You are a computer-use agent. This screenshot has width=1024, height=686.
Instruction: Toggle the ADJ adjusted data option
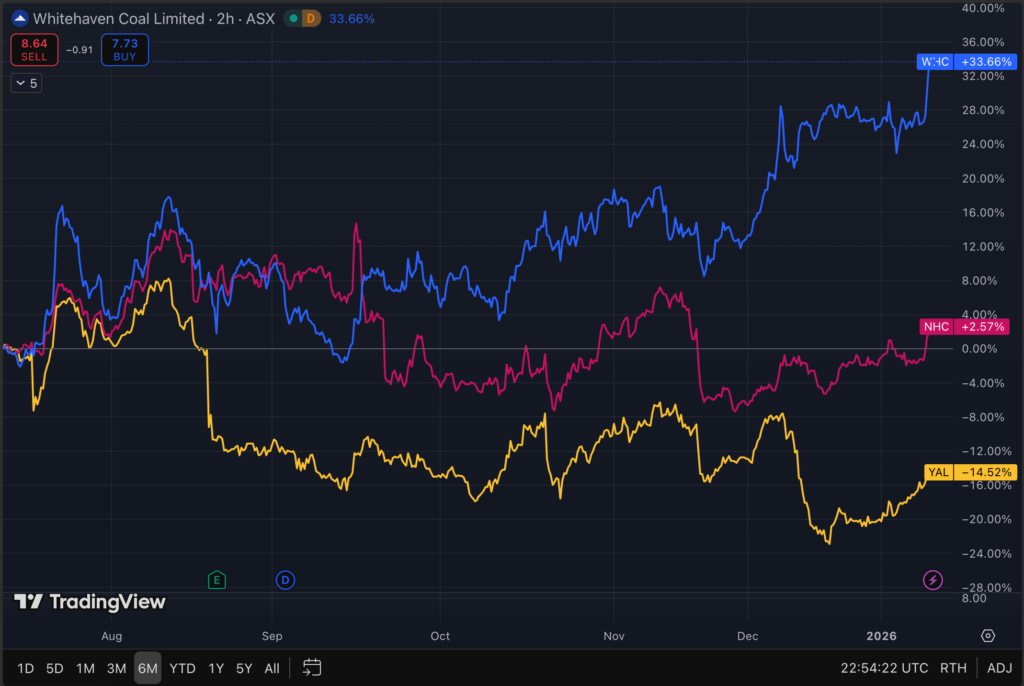[x=999, y=668]
